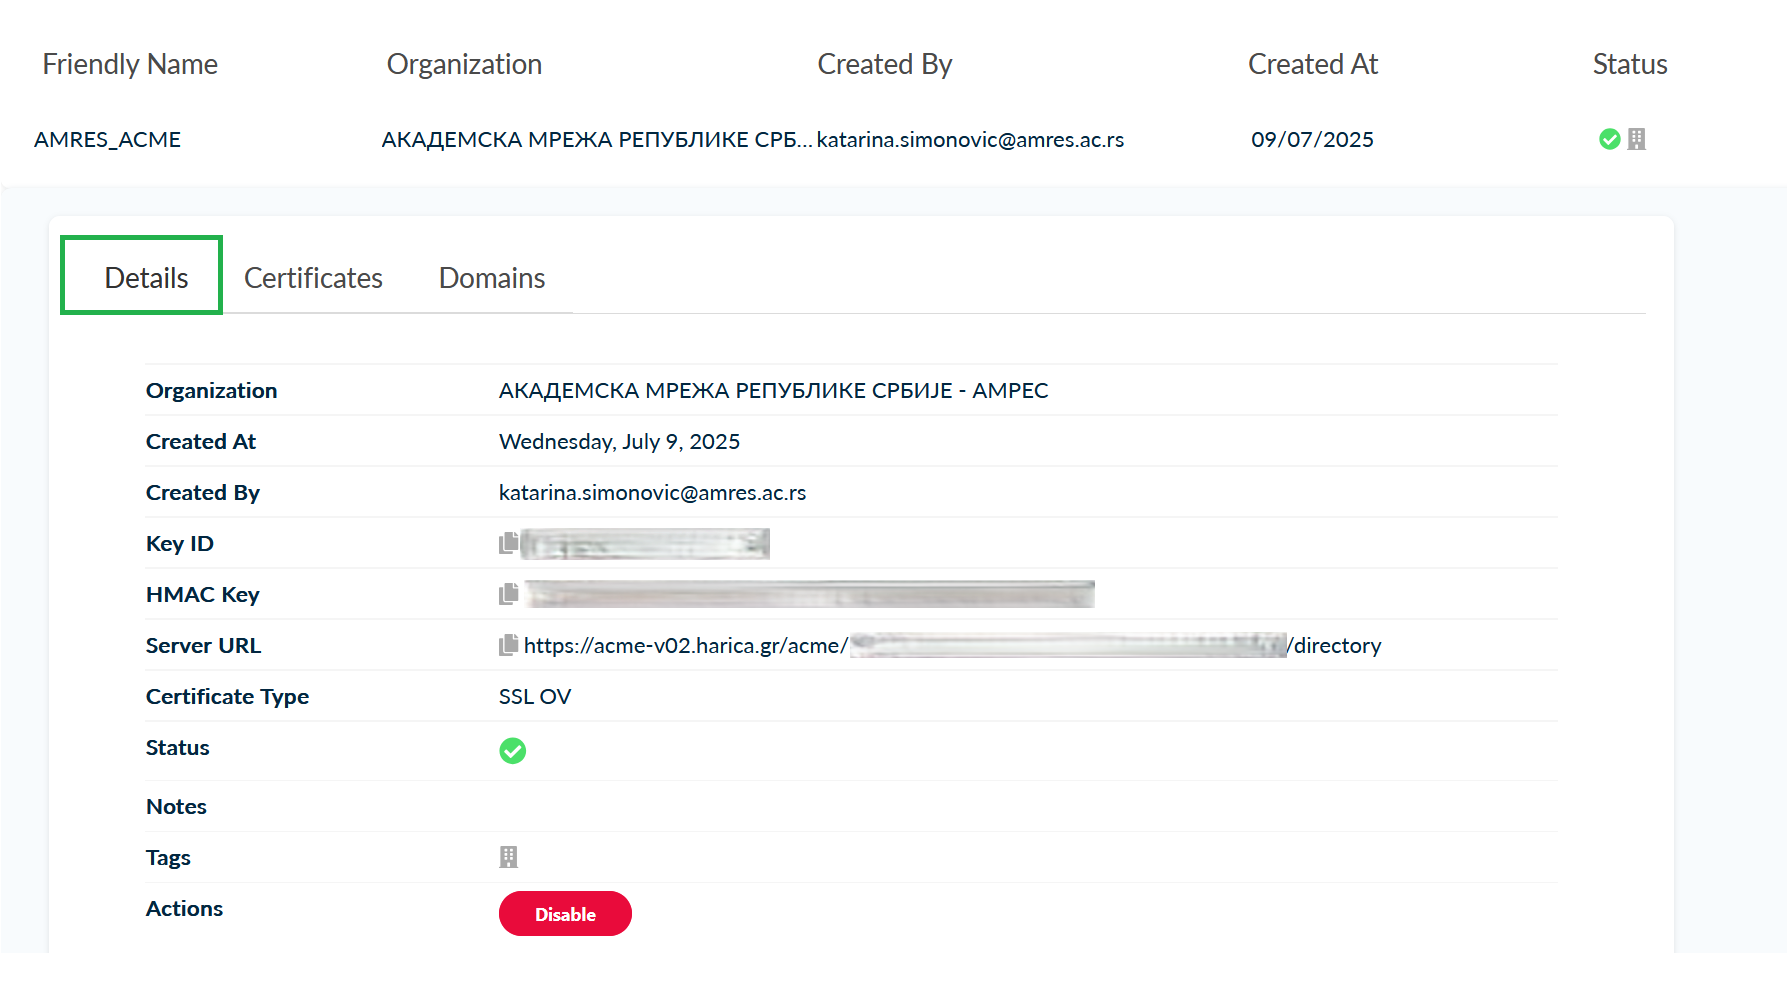Copy the Key ID value
Screen dimensions: 1787x999
(x=508, y=543)
